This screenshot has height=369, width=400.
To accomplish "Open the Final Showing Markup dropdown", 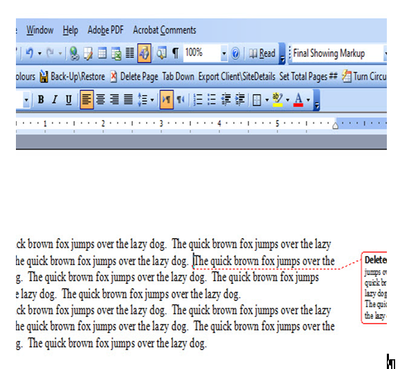I will 385,53.
